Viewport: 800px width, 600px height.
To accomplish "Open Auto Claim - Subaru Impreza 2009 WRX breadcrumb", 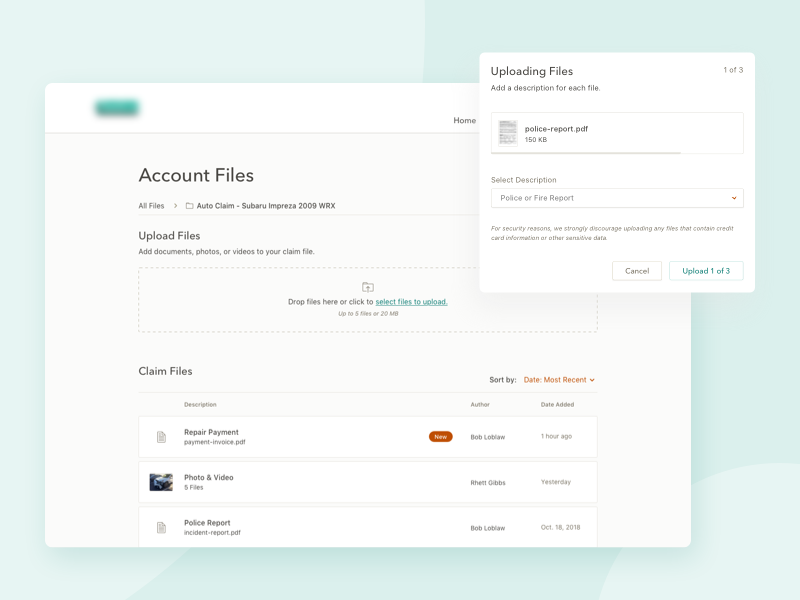I will (266, 206).
